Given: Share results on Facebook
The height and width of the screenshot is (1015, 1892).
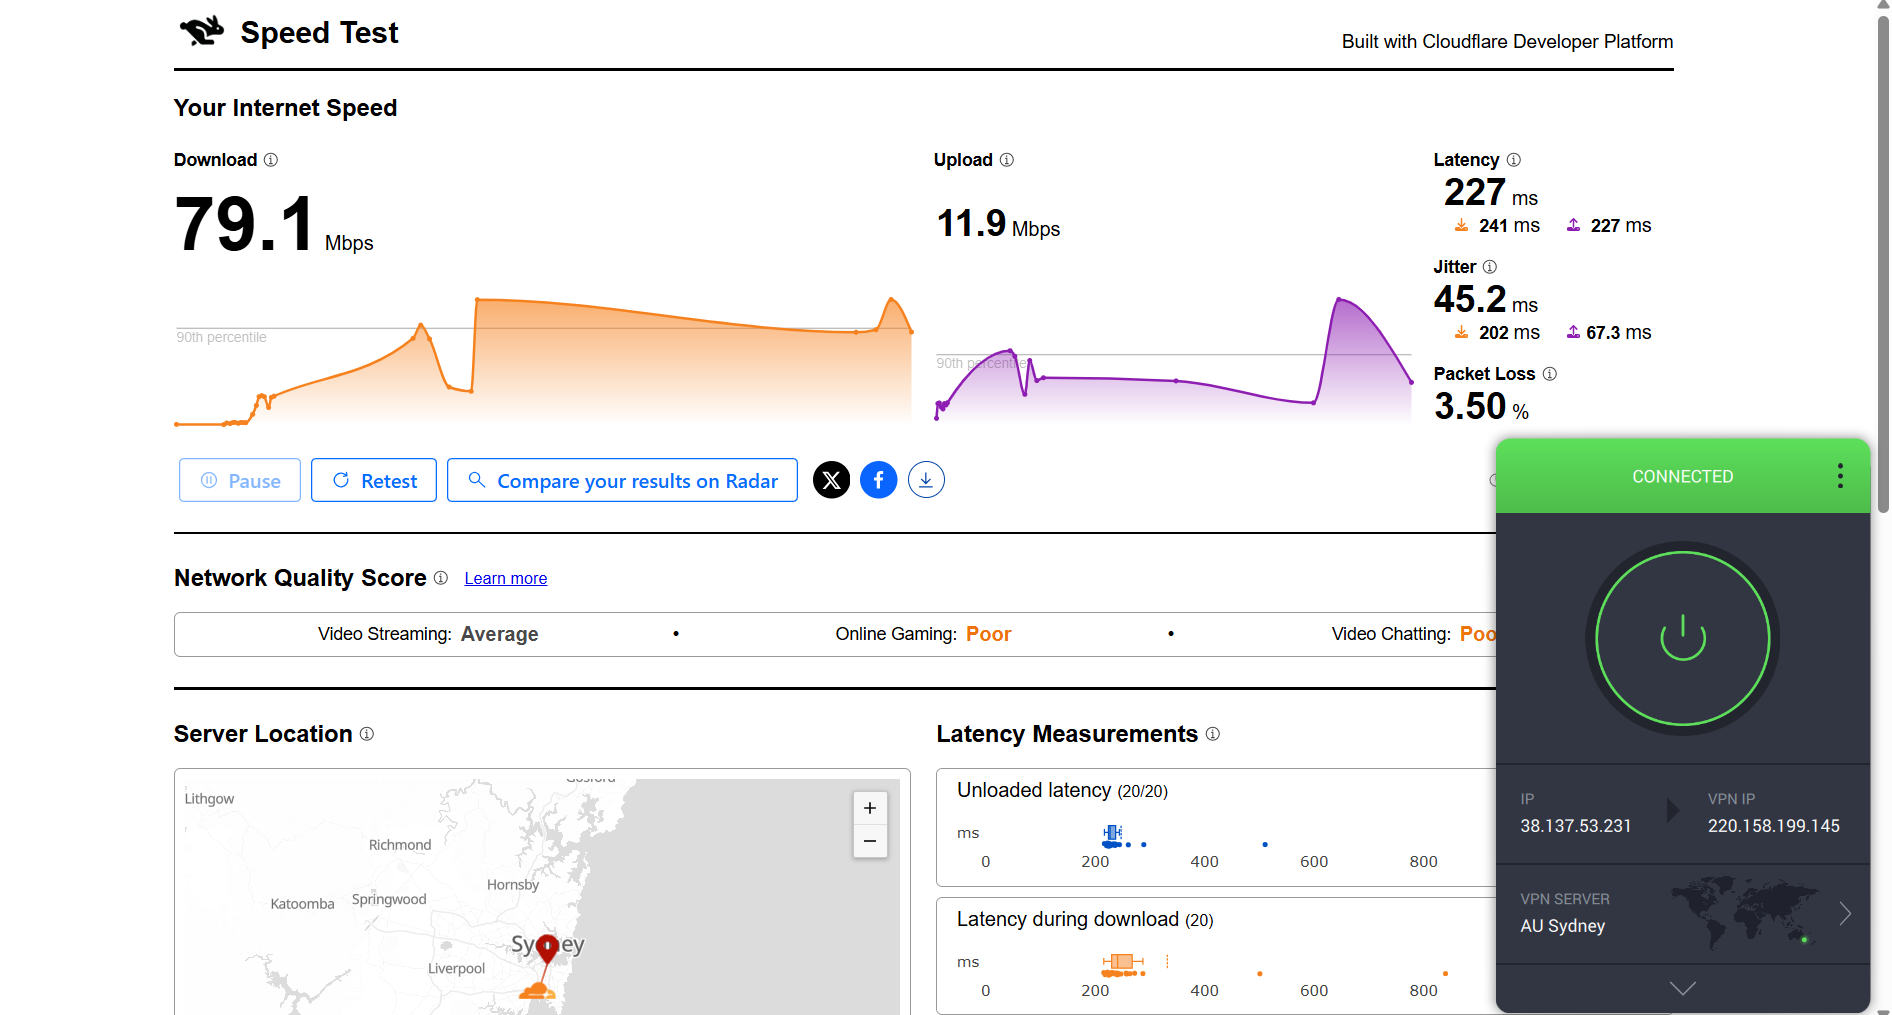Looking at the screenshot, I should pyautogui.click(x=878, y=480).
